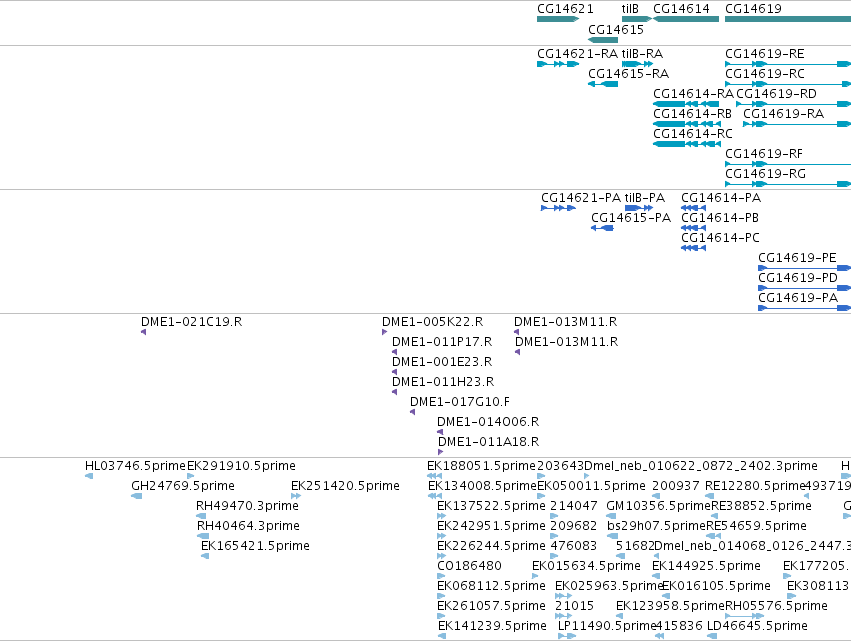
Task: Select transcript CG14614-RA
Action: click(686, 104)
